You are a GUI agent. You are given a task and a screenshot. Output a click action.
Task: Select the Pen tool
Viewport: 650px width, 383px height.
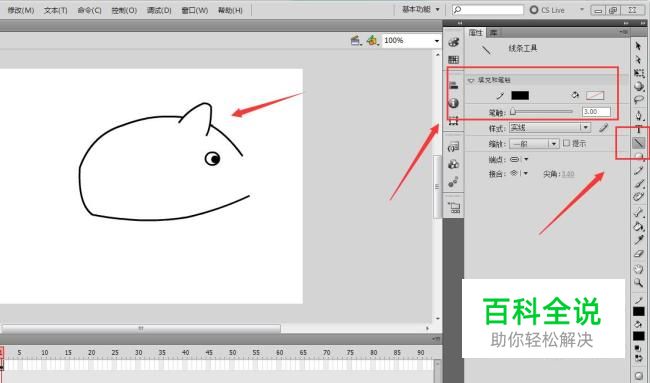point(638,115)
